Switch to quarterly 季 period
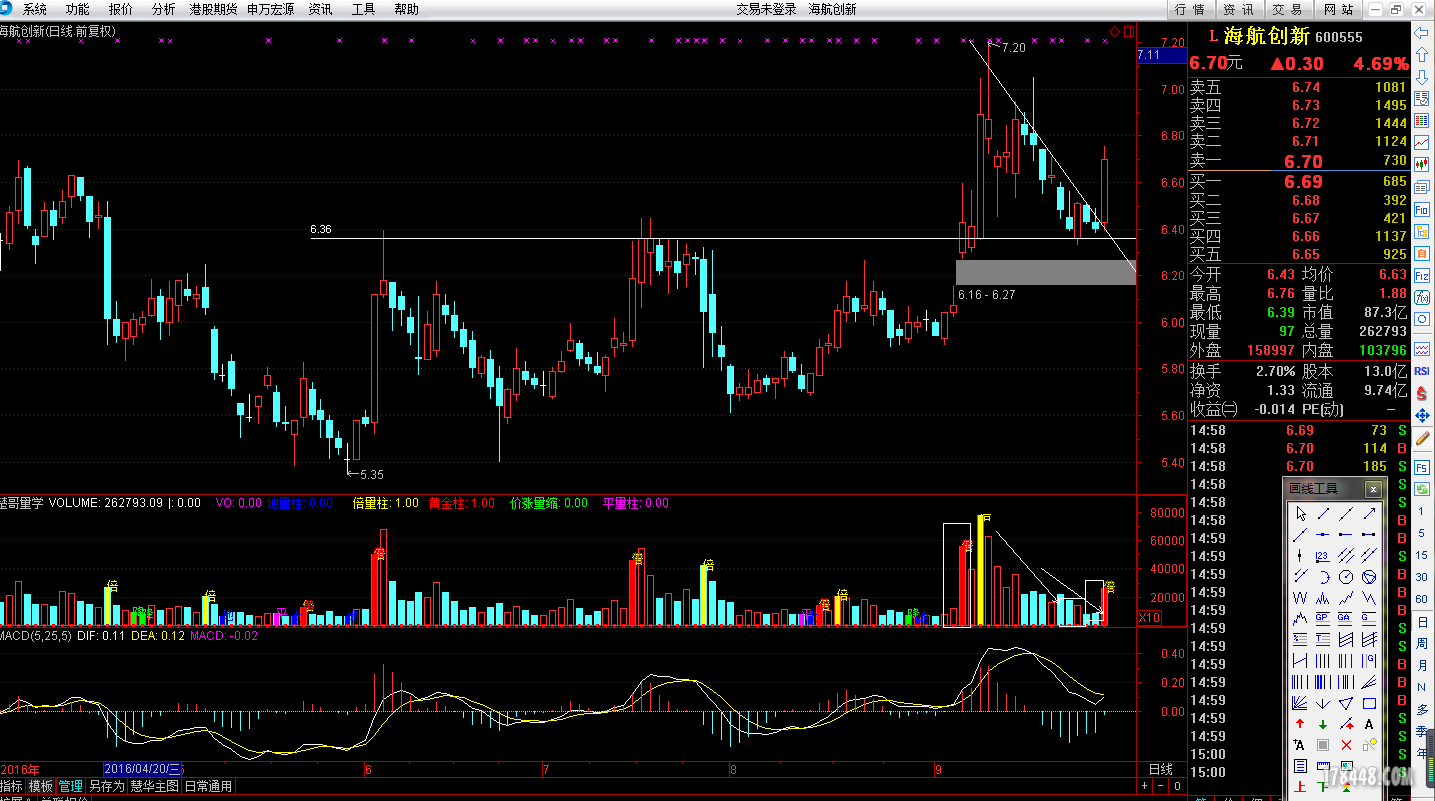The image size is (1435, 801). coord(1422,731)
